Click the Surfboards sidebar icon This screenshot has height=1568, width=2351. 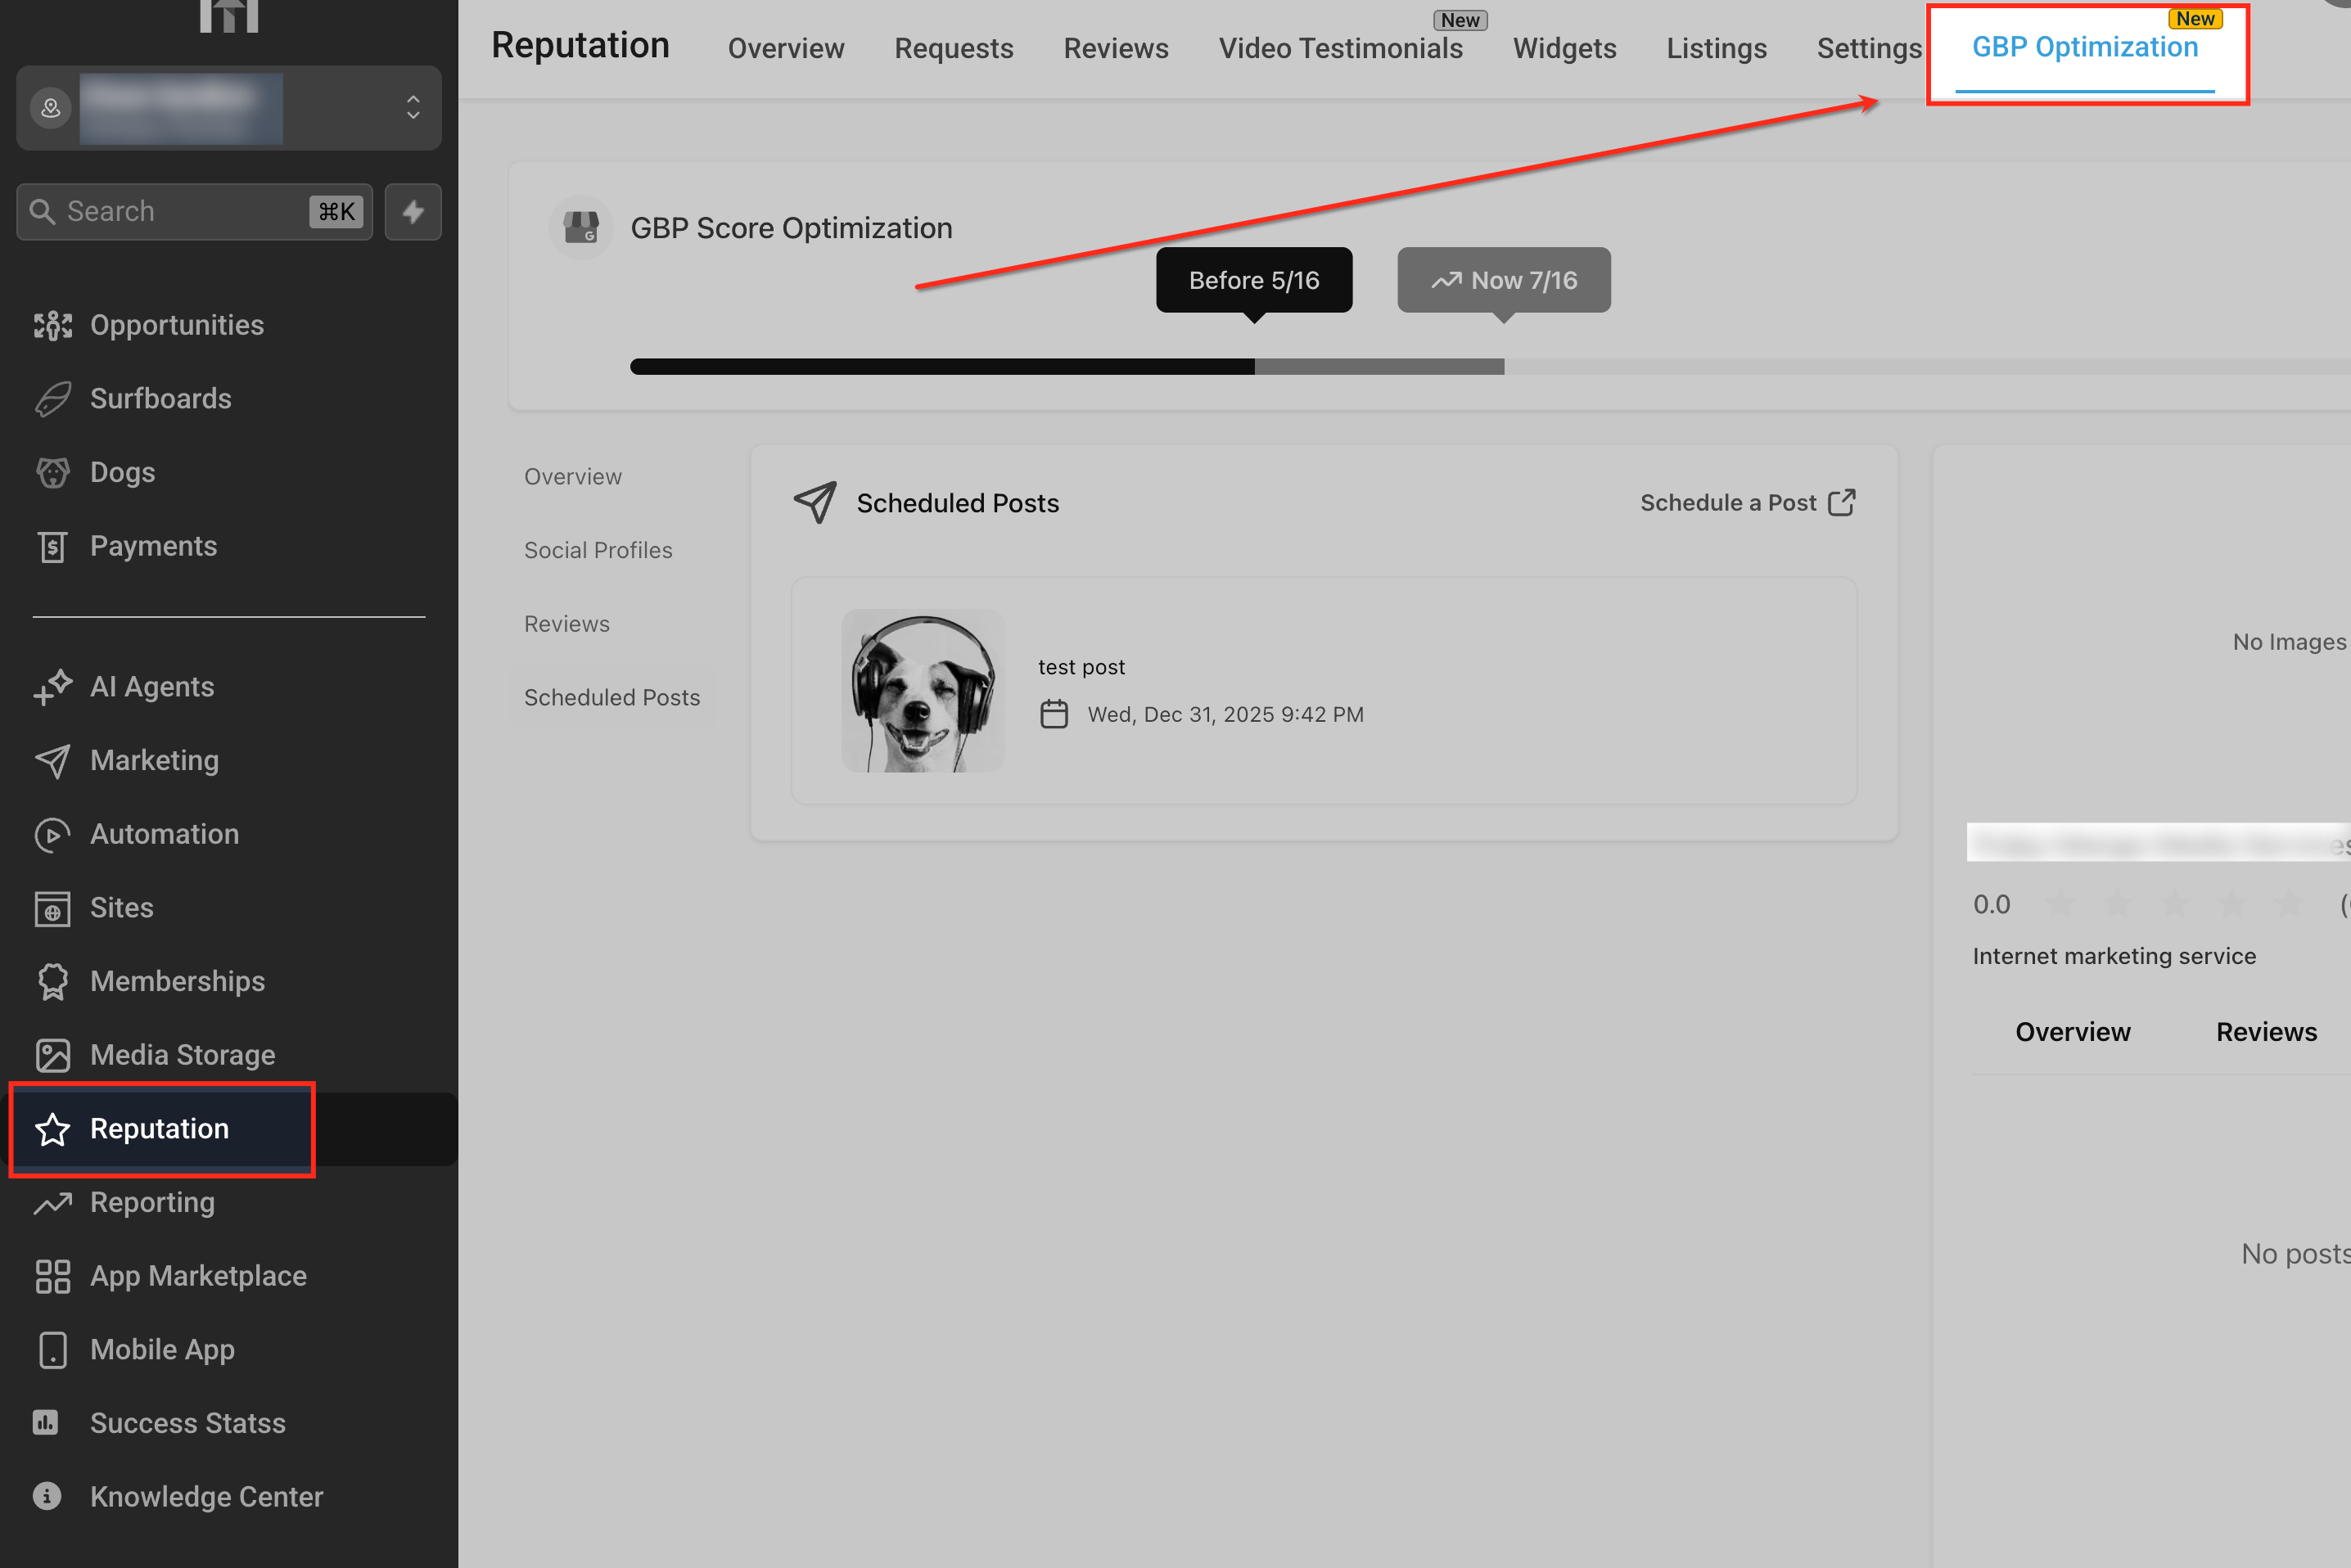[52, 399]
